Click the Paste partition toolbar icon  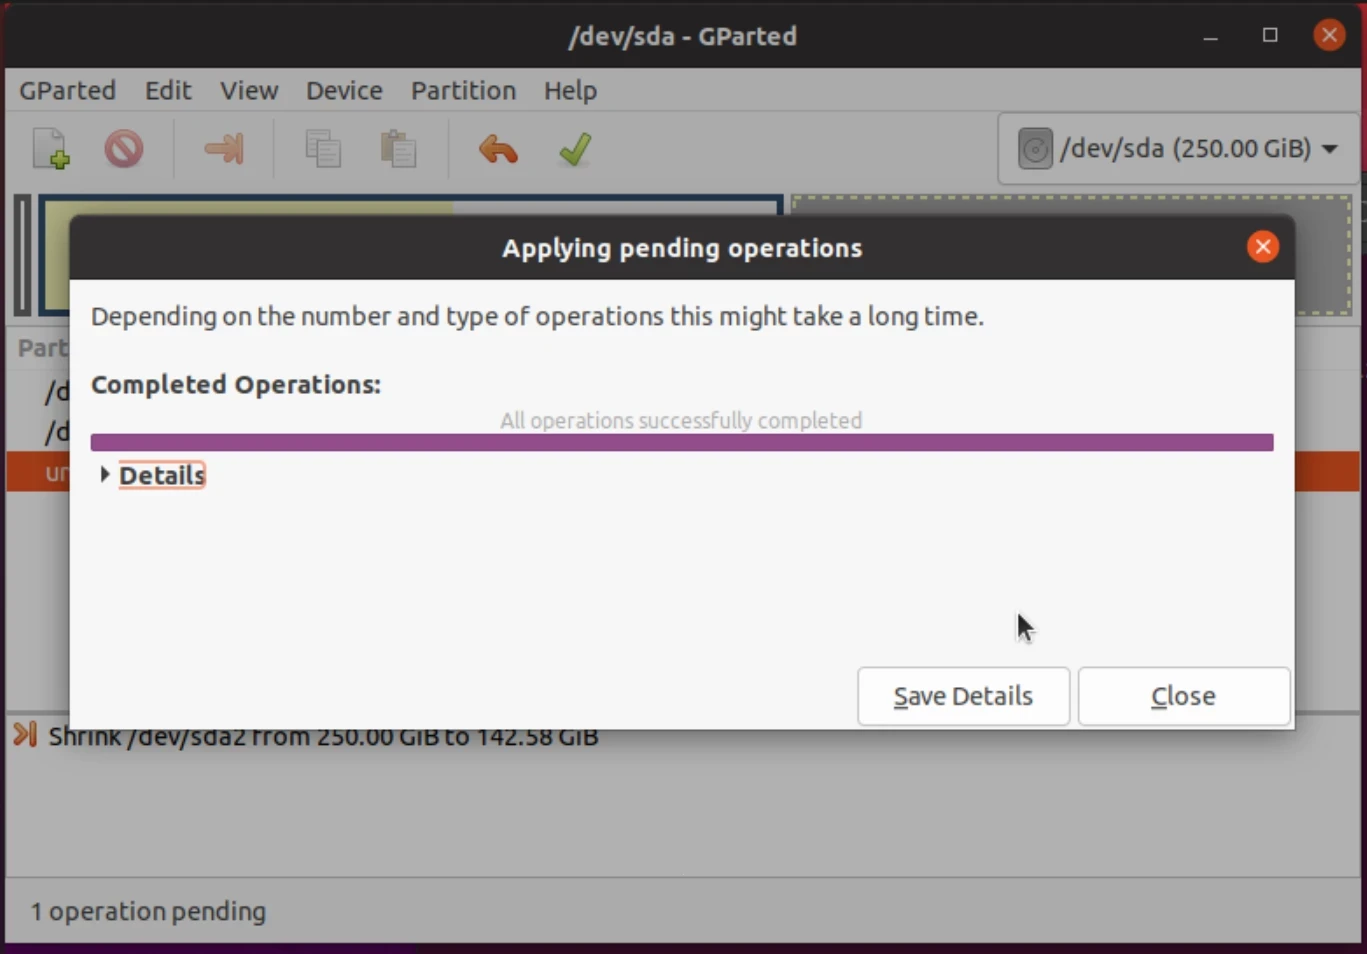(398, 149)
